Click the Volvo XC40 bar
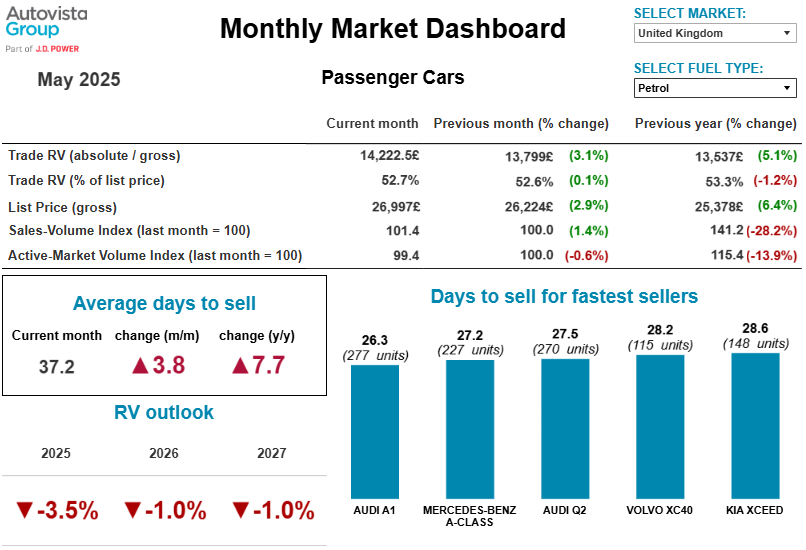 [x=660, y=426]
